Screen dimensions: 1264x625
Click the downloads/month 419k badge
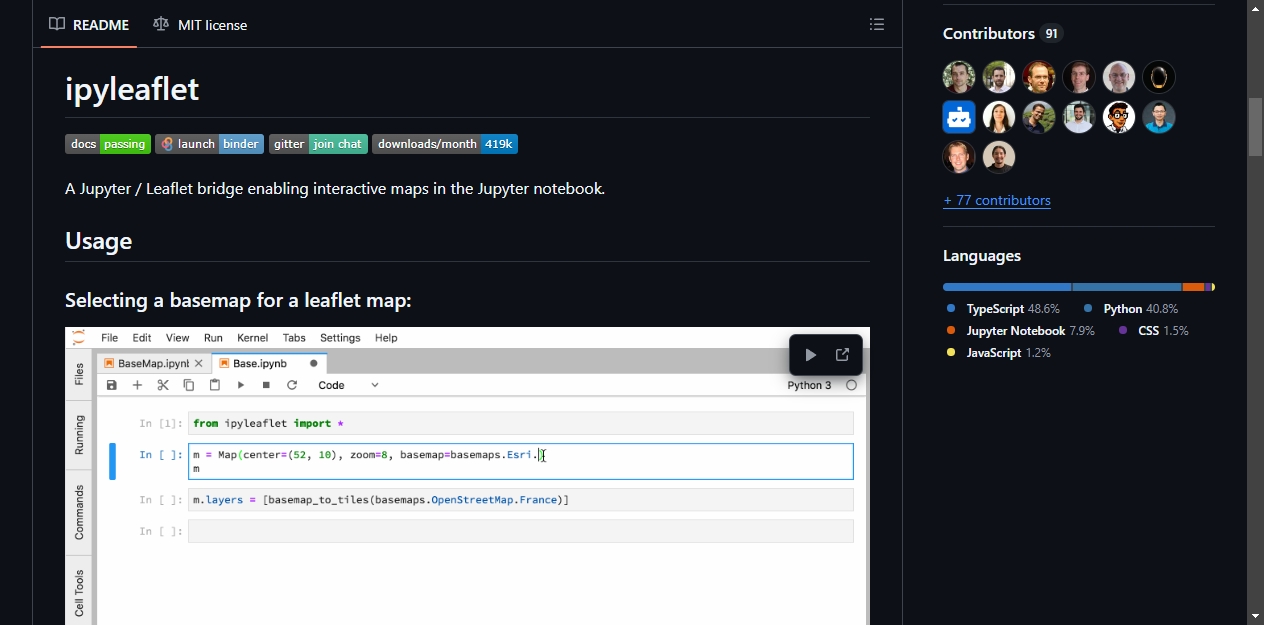tap(445, 144)
